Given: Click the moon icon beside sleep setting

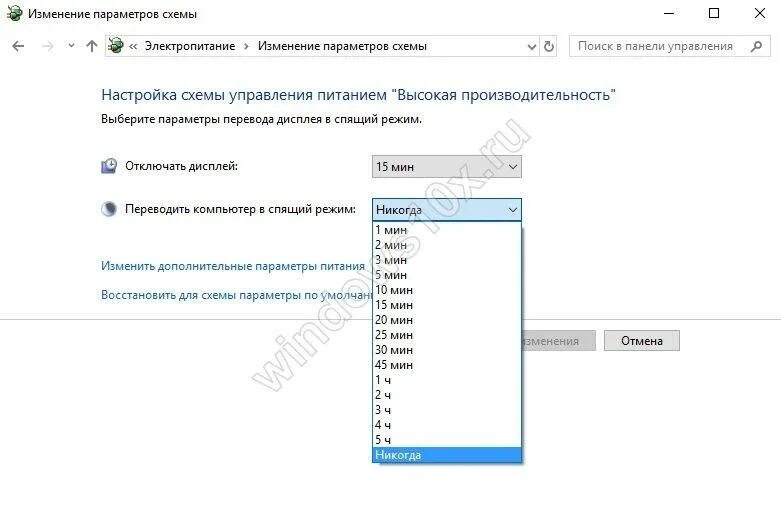Looking at the screenshot, I should [109, 209].
